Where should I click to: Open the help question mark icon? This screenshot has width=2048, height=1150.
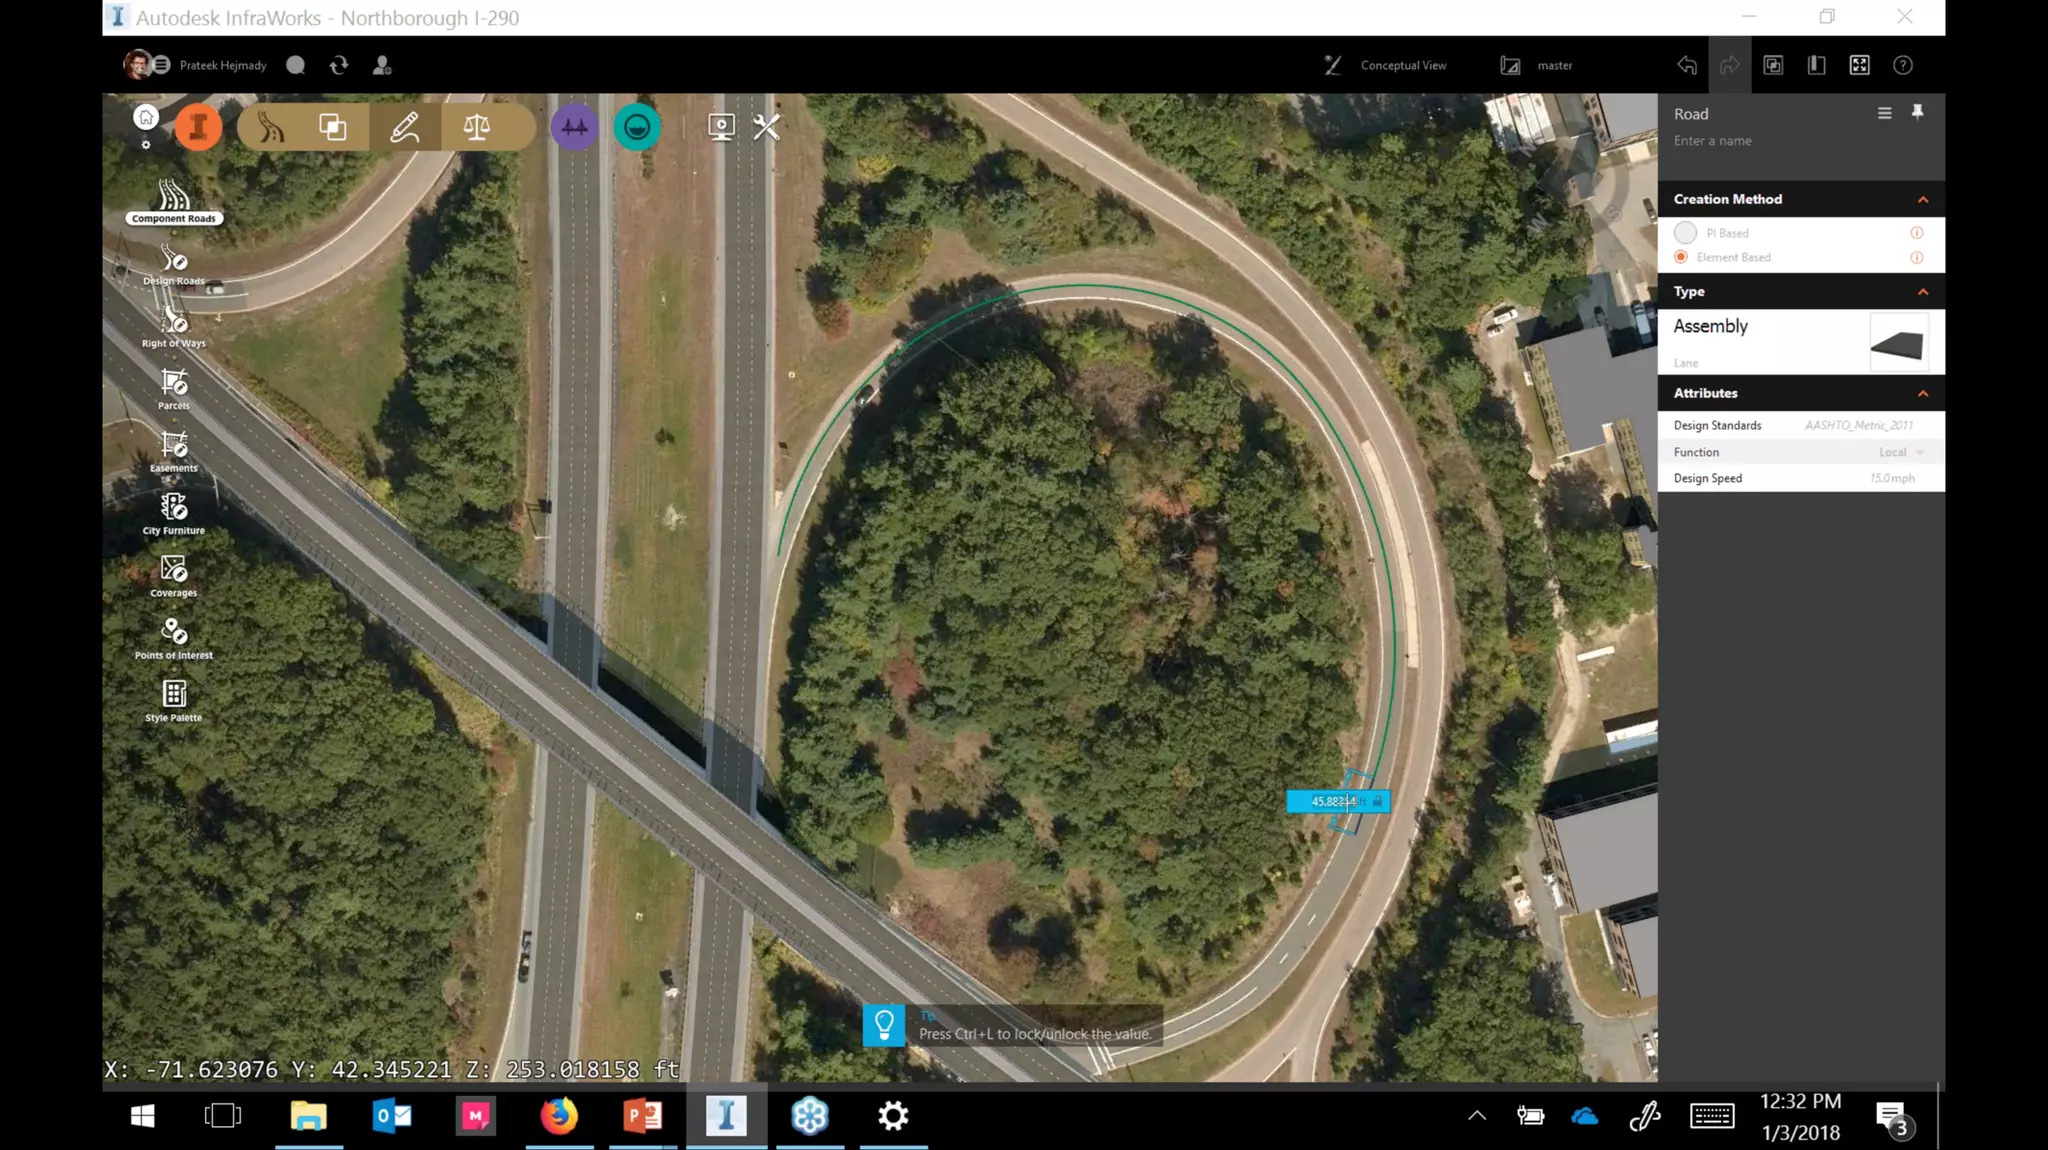pyautogui.click(x=1903, y=65)
